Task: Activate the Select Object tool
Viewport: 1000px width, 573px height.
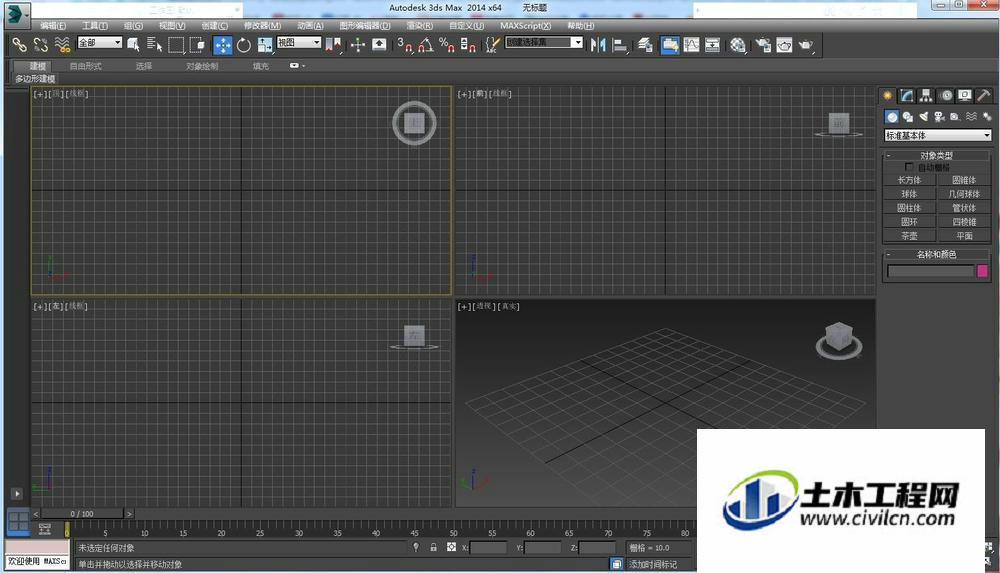Action: click(x=133, y=45)
